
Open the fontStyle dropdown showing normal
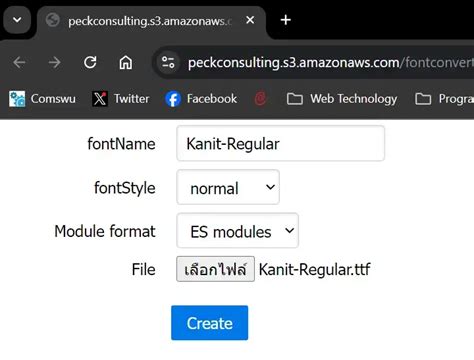(228, 188)
